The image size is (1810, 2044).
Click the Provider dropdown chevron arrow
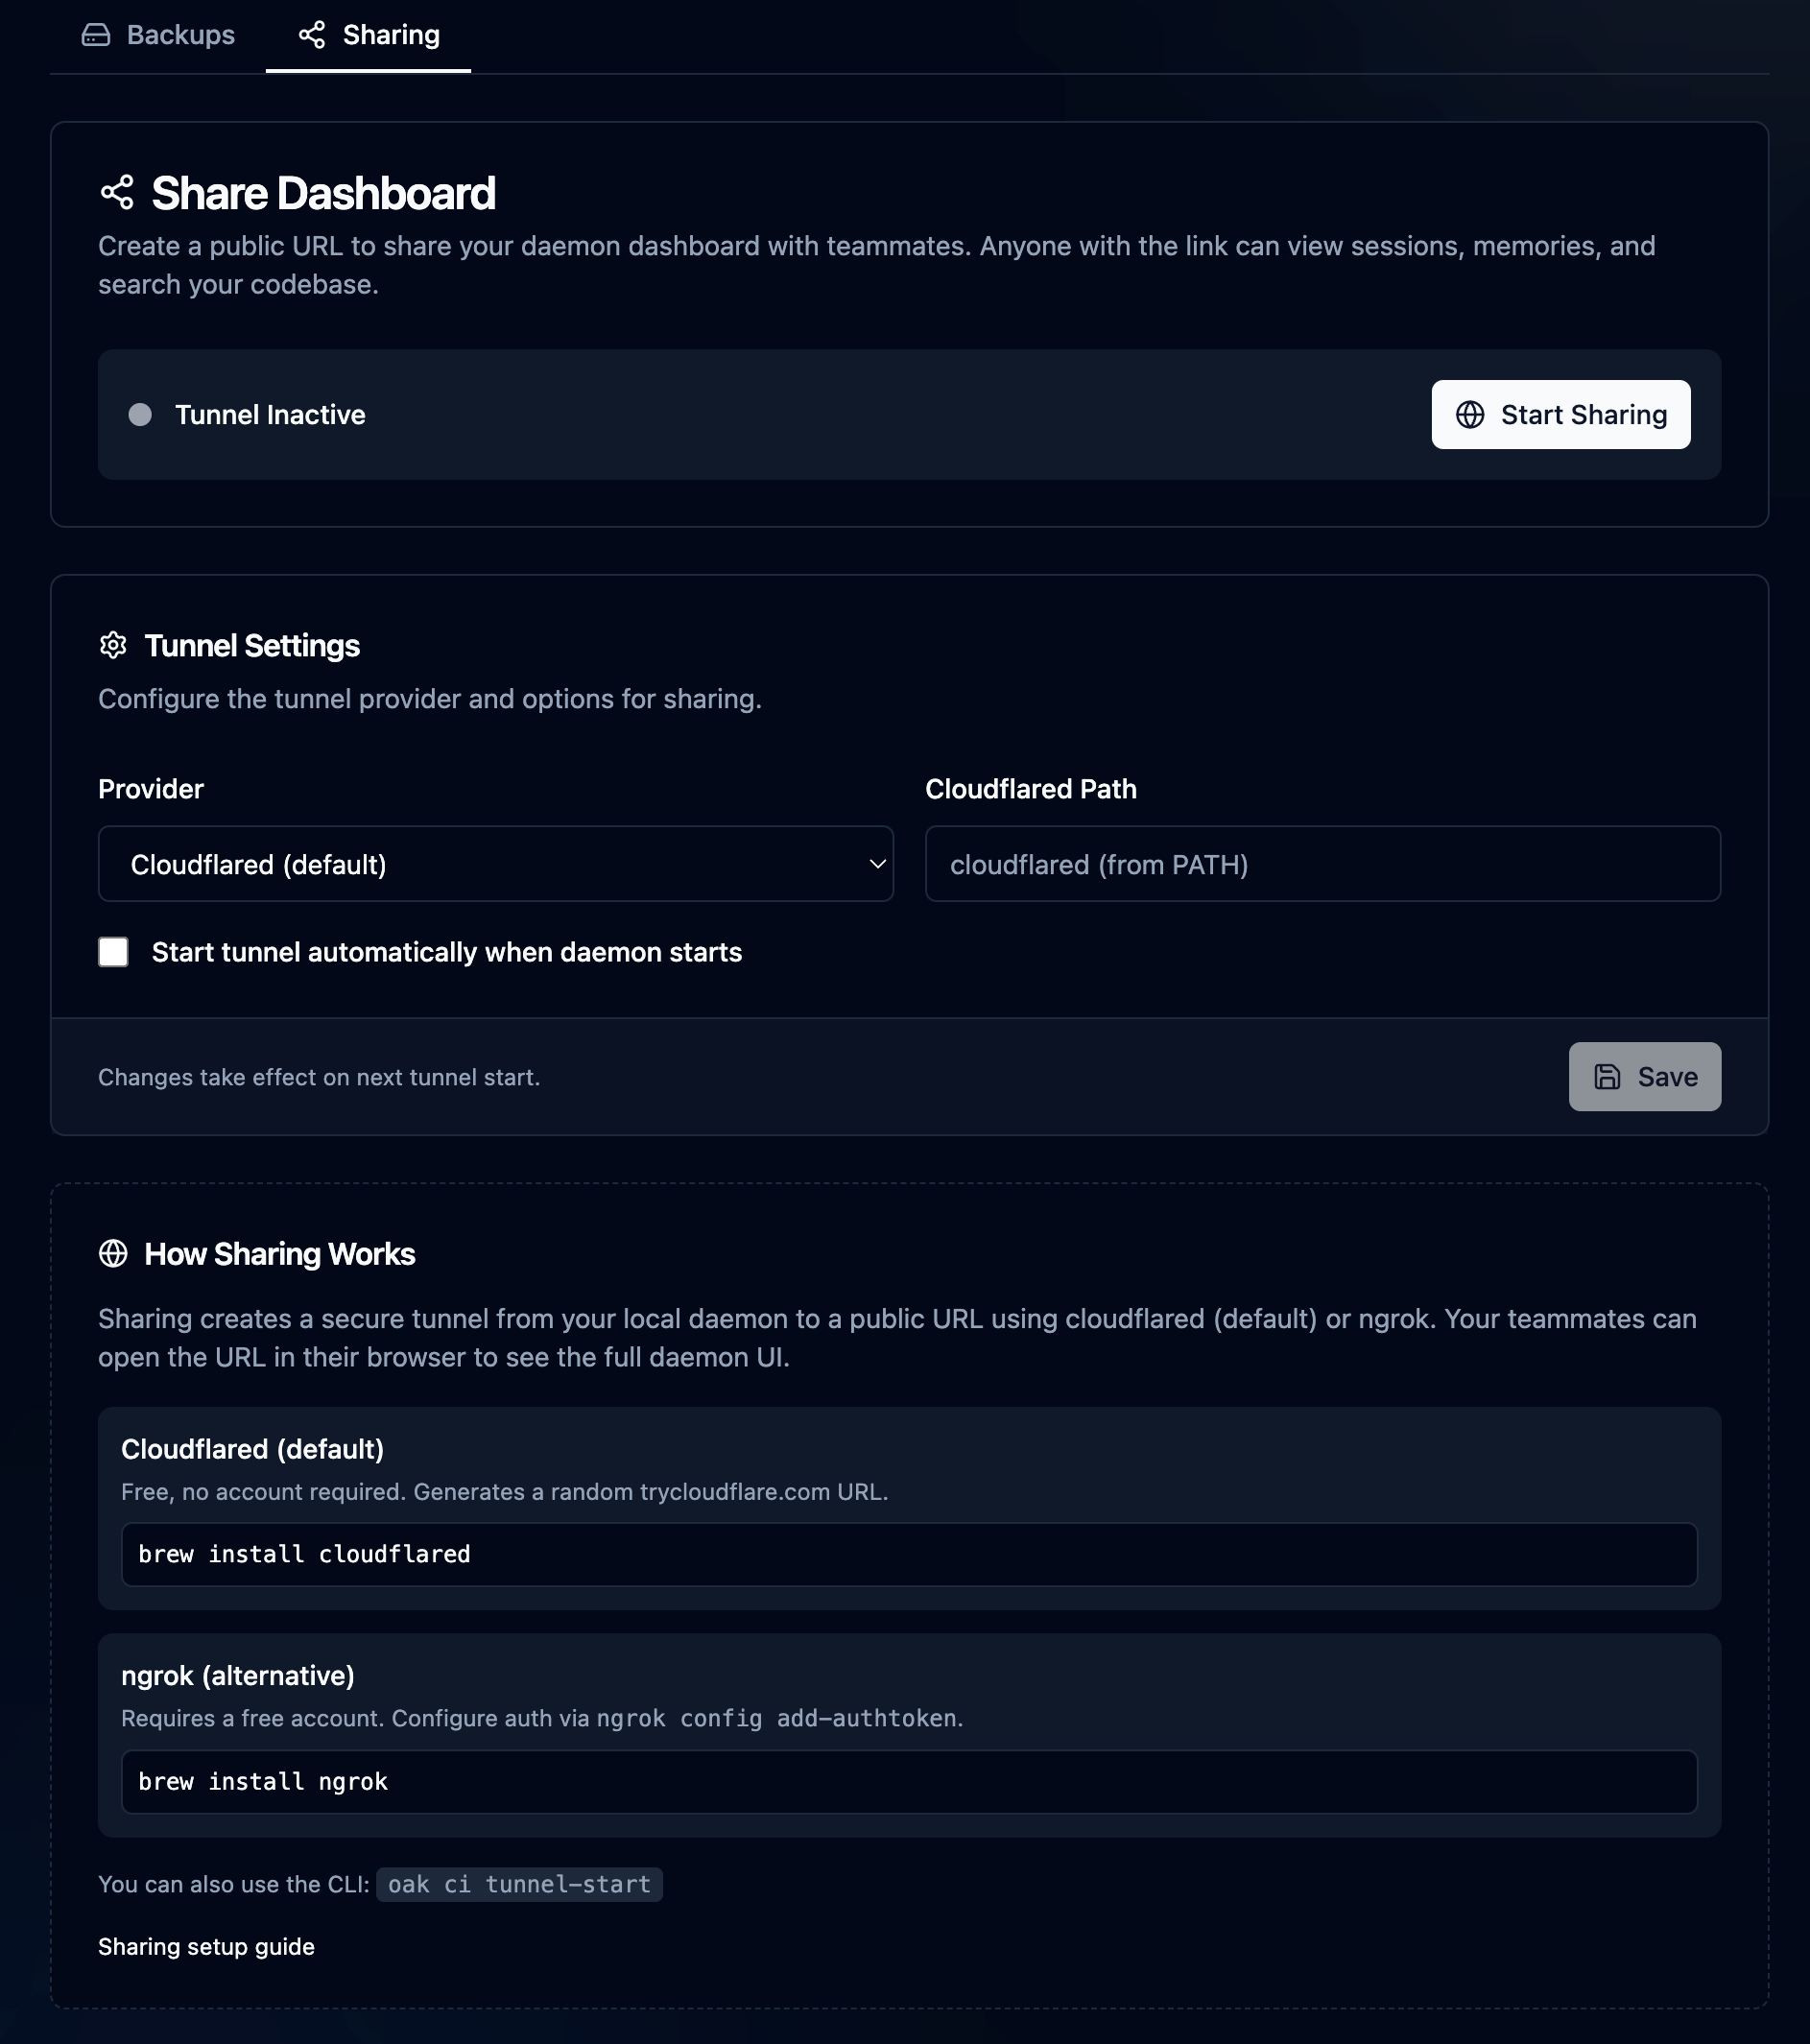[877, 864]
